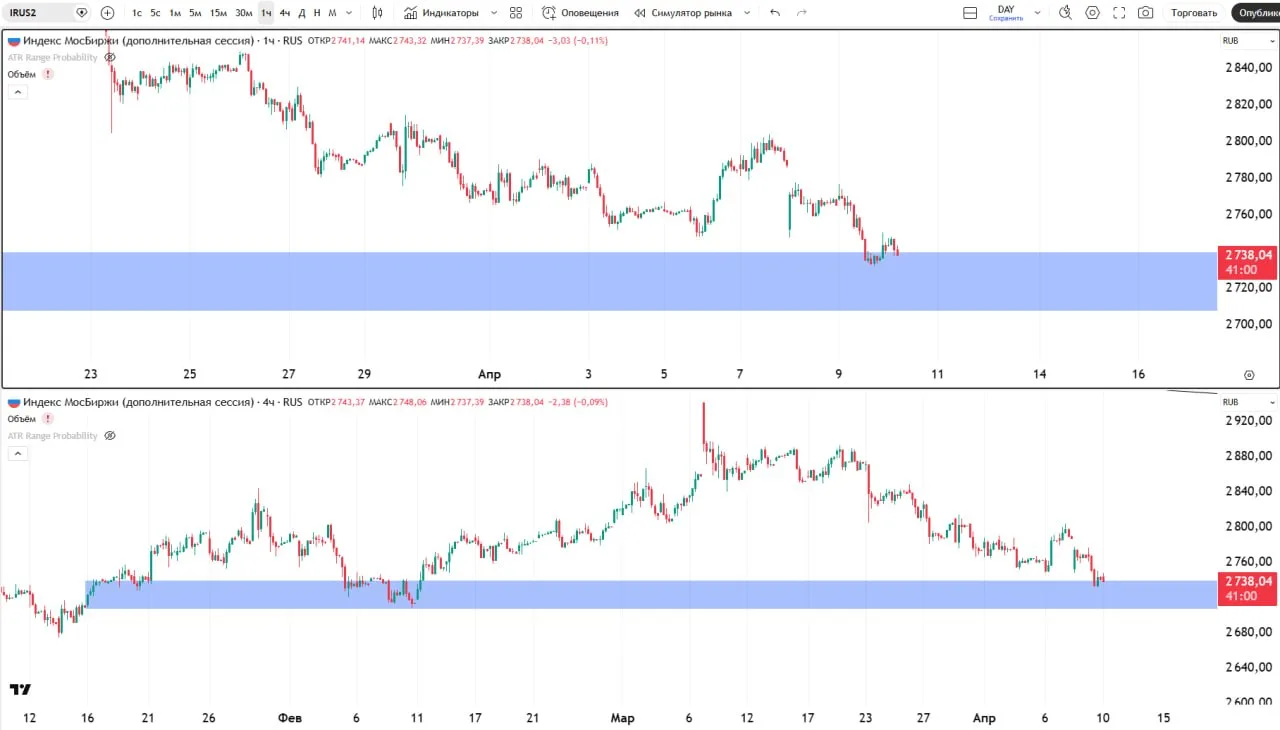Set timeframe to Н (weekly)
The image size is (1280, 730).
point(317,13)
